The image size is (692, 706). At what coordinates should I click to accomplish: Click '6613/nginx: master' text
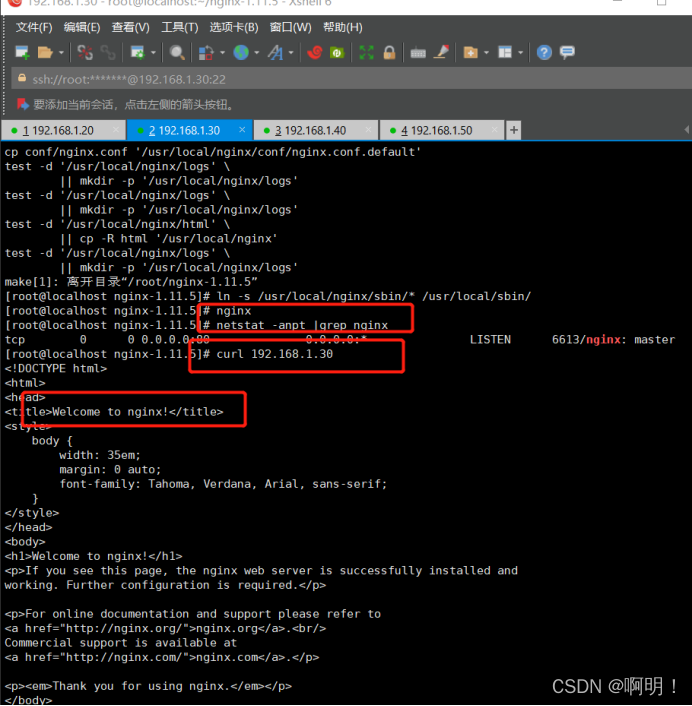(614, 339)
